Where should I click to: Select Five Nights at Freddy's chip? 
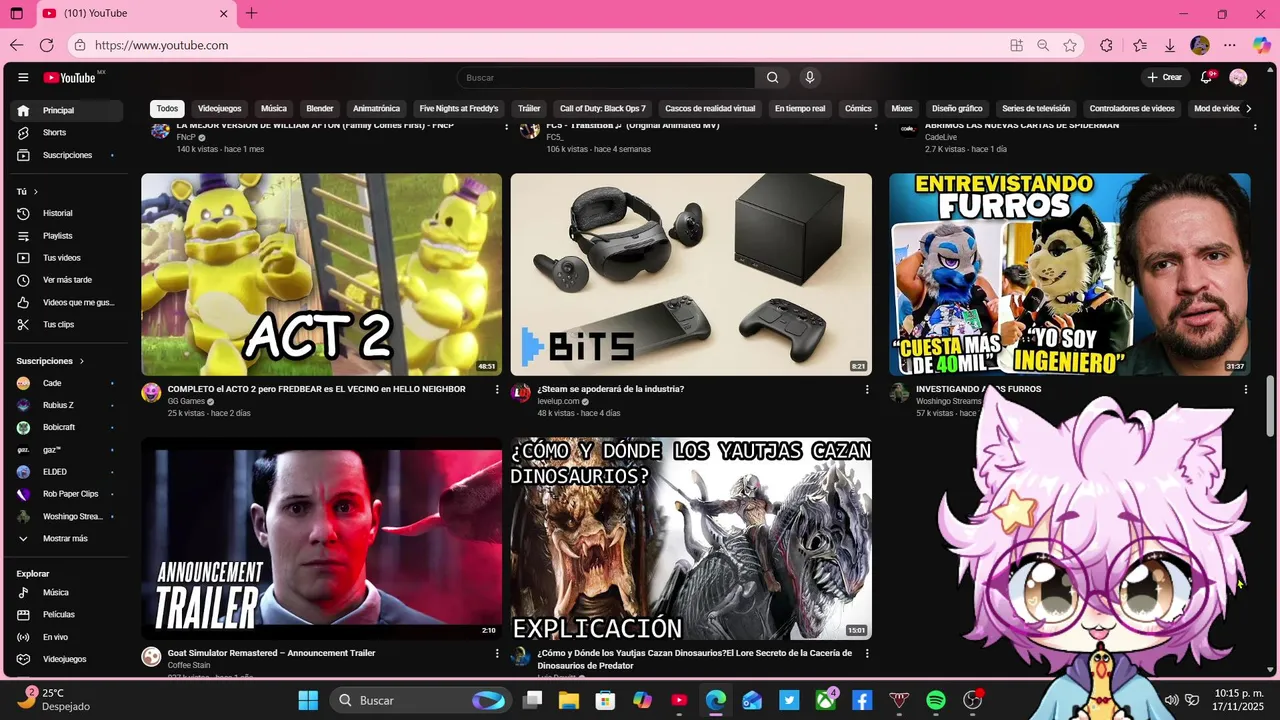click(x=459, y=108)
